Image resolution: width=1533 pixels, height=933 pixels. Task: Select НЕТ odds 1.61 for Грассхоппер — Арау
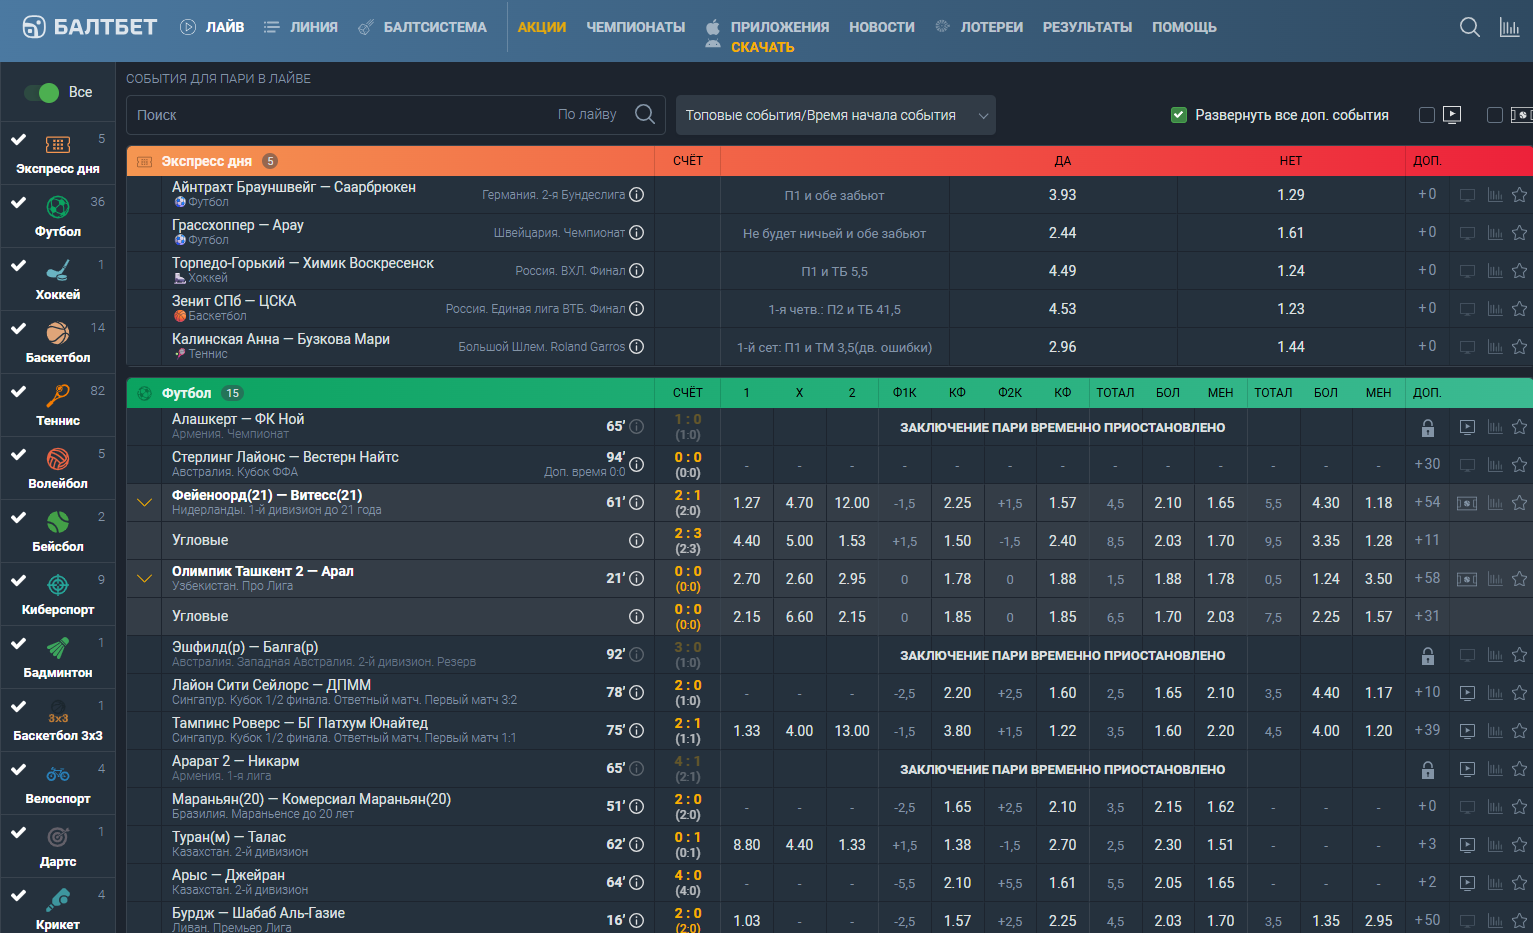click(x=1291, y=233)
